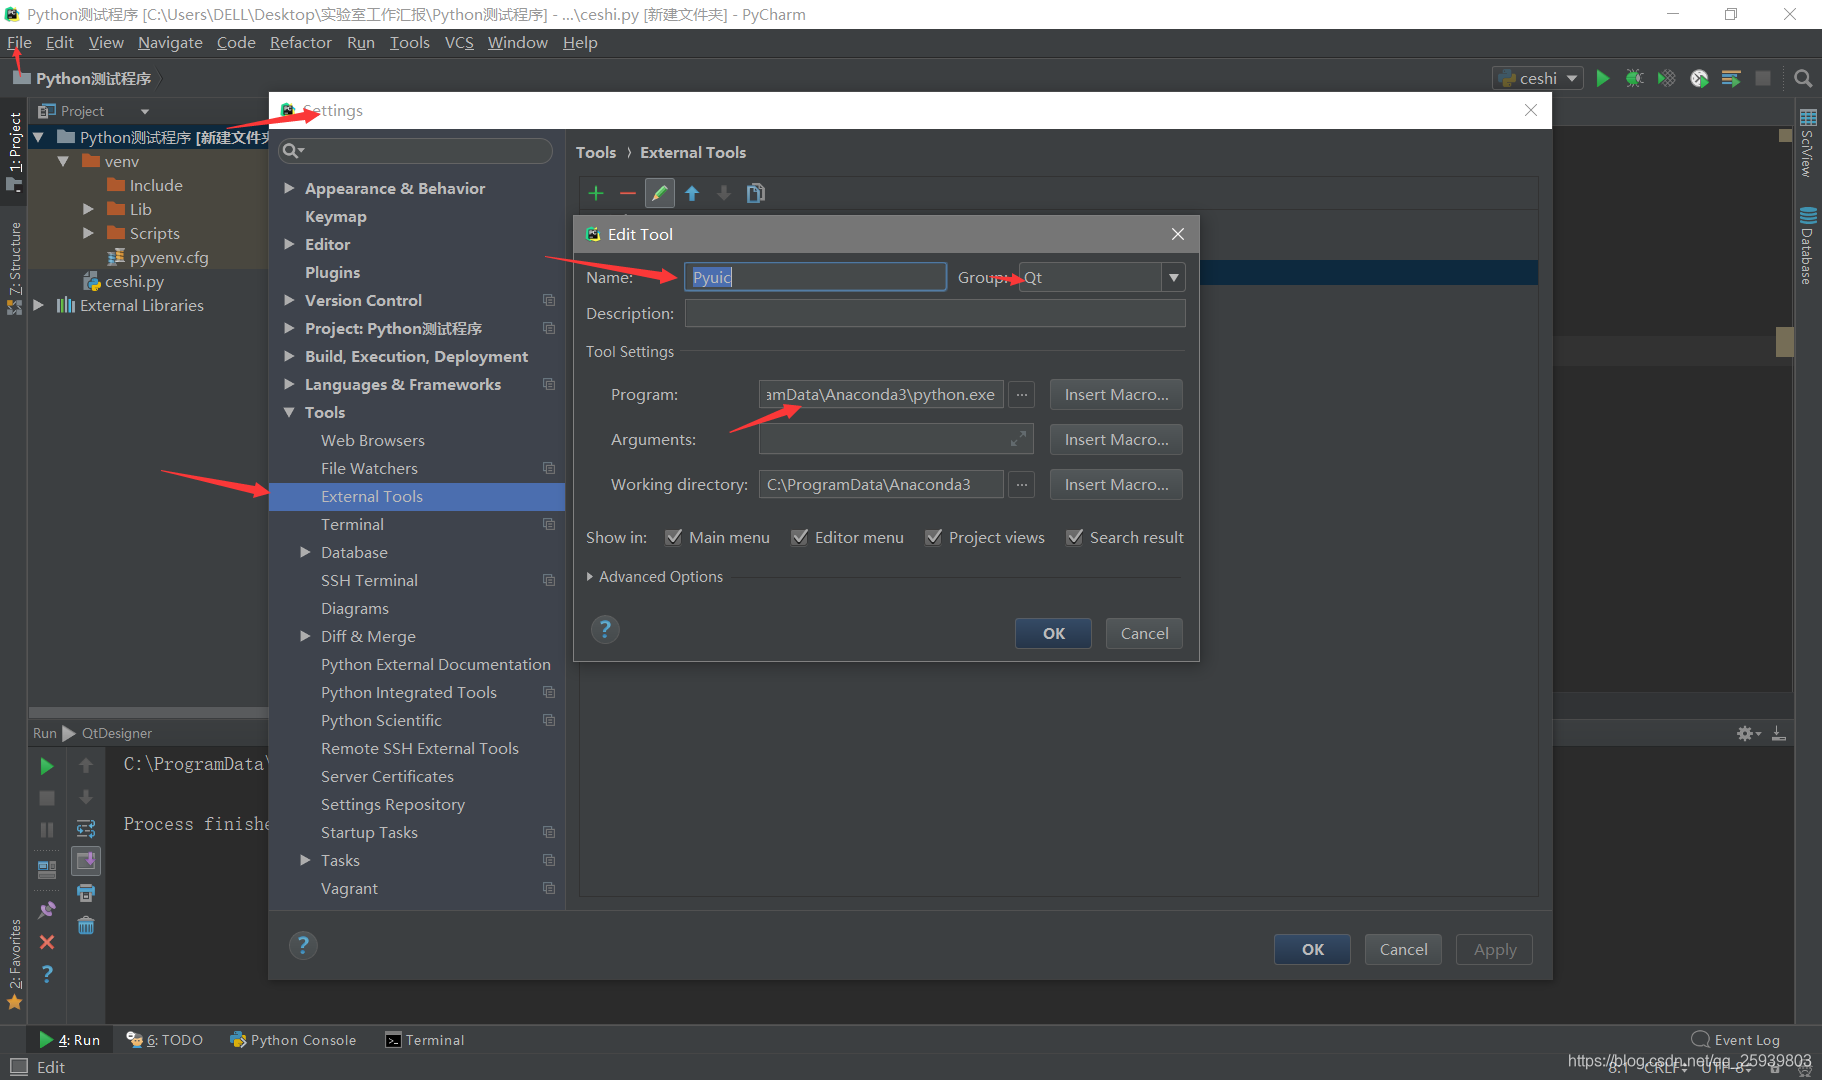Toggle the Editor menu checkbox
Image resolution: width=1822 pixels, height=1080 pixels.
tap(799, 537)
